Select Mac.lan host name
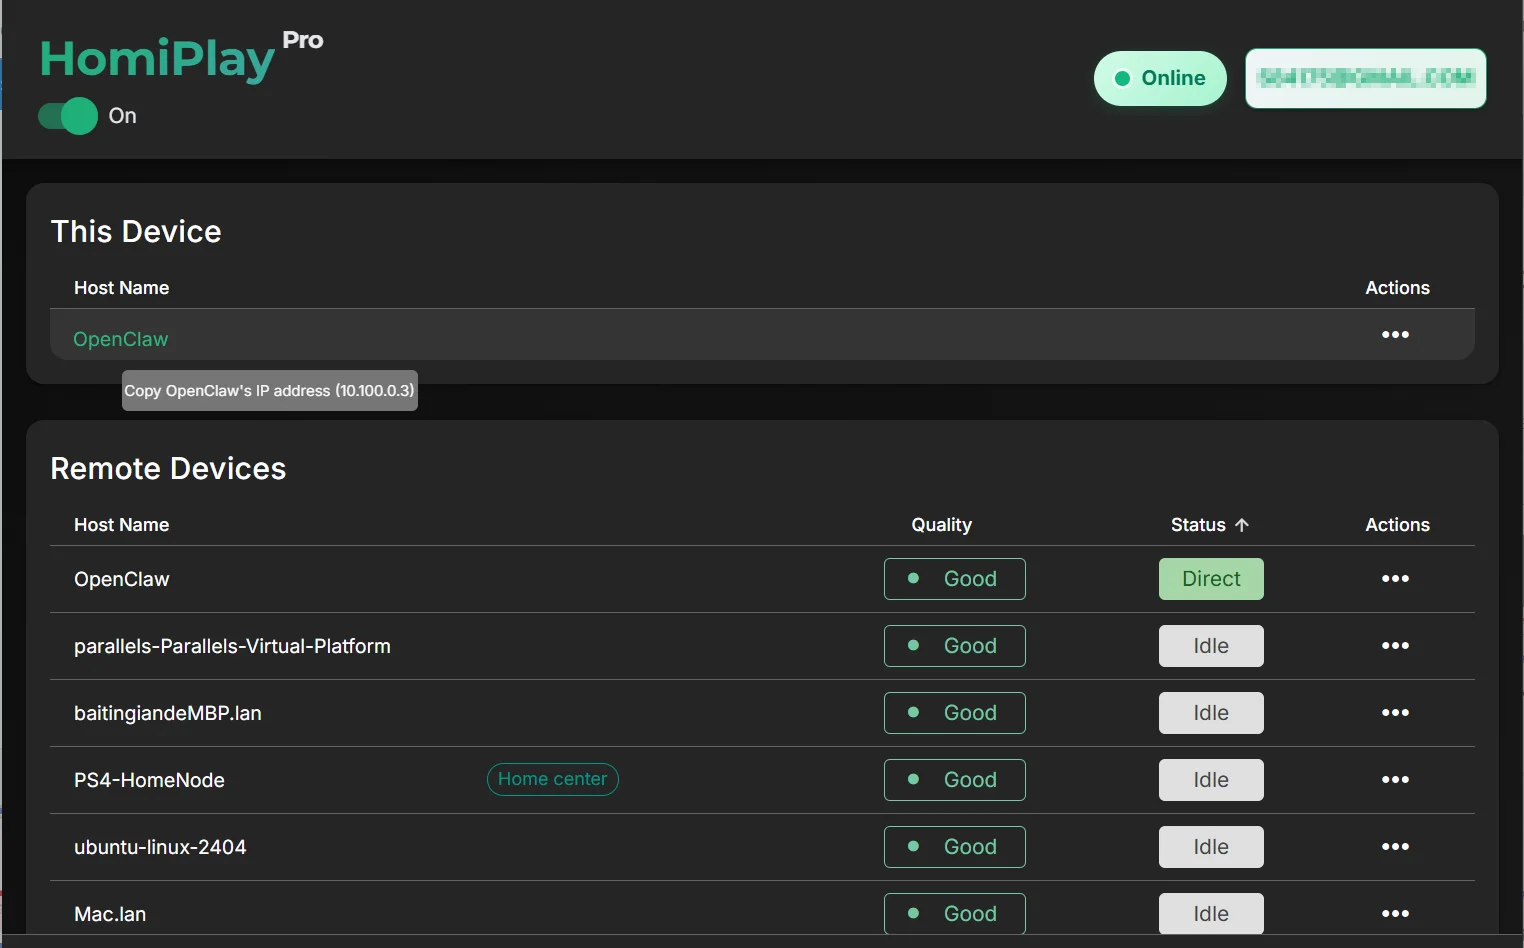The image size is (1524, 948). 110,914
